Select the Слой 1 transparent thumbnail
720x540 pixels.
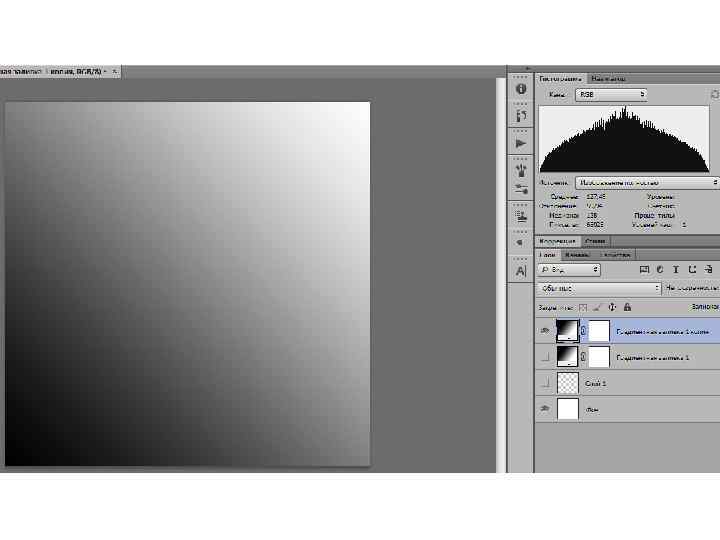point(568,382)
